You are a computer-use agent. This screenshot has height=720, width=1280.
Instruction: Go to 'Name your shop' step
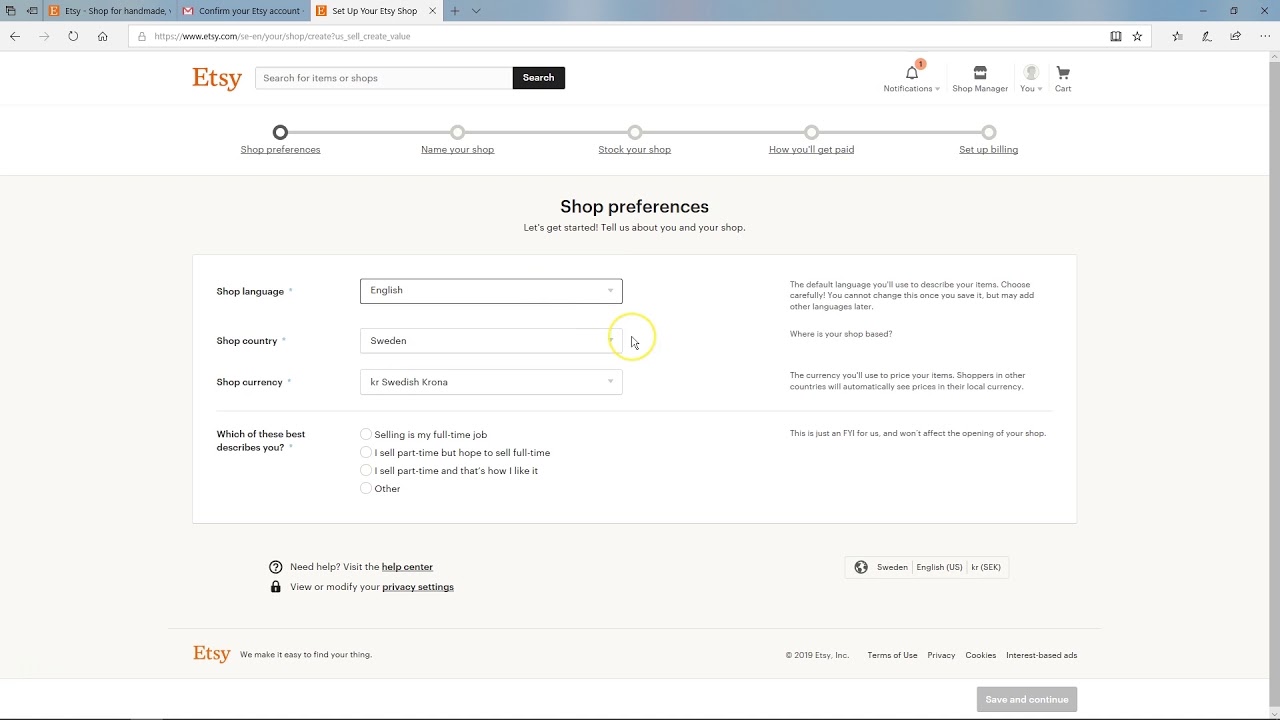tap(457, 149)
